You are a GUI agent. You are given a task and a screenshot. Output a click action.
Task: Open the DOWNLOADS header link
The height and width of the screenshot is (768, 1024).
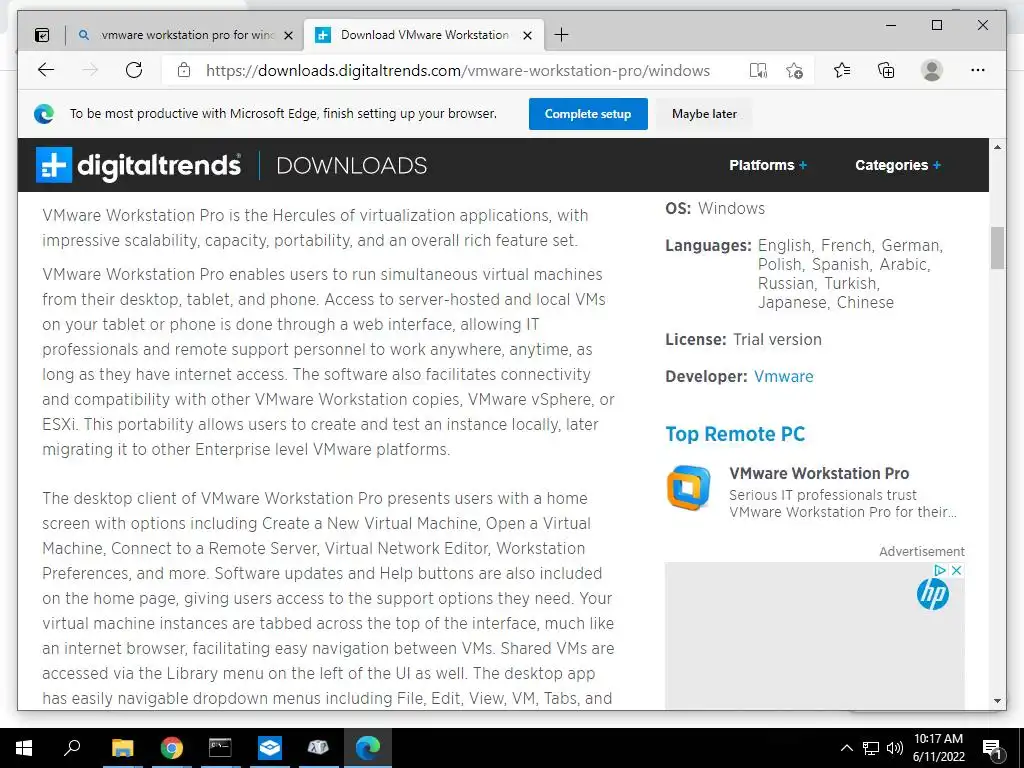click(x=351, y=165)
